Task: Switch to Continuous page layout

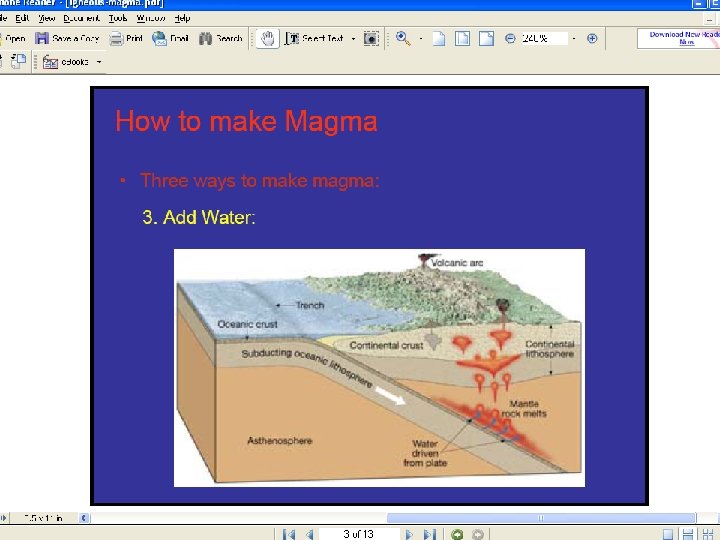Action: (x=688, y=534)
